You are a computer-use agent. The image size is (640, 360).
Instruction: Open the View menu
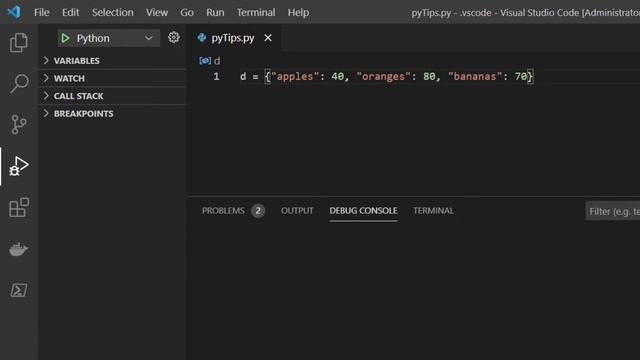[x=157, y=12]
